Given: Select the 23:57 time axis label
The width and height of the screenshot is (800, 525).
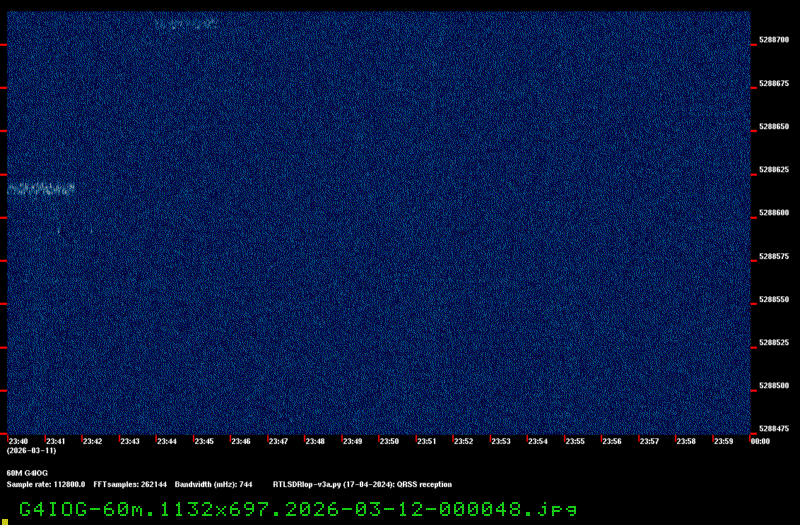Looking at the screenshot, I should pos(649,441).
